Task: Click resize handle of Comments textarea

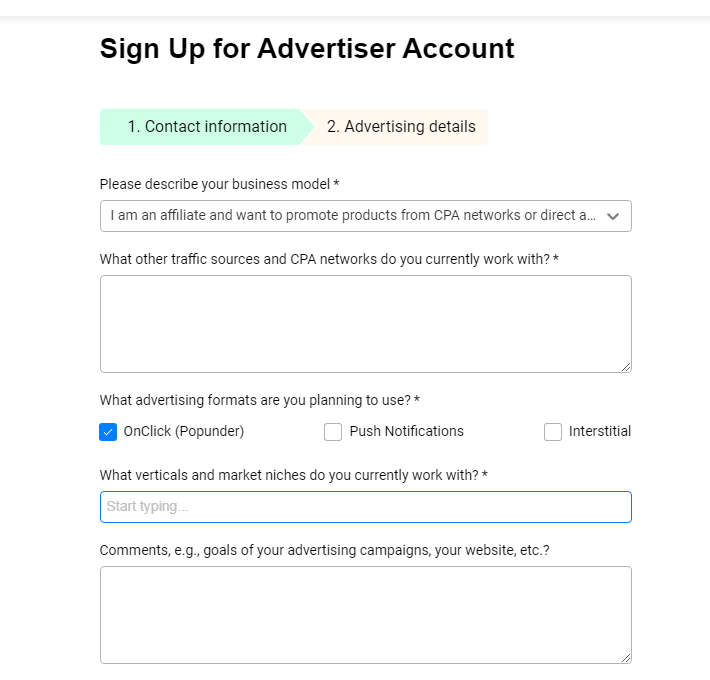Action: coord(626,658)
